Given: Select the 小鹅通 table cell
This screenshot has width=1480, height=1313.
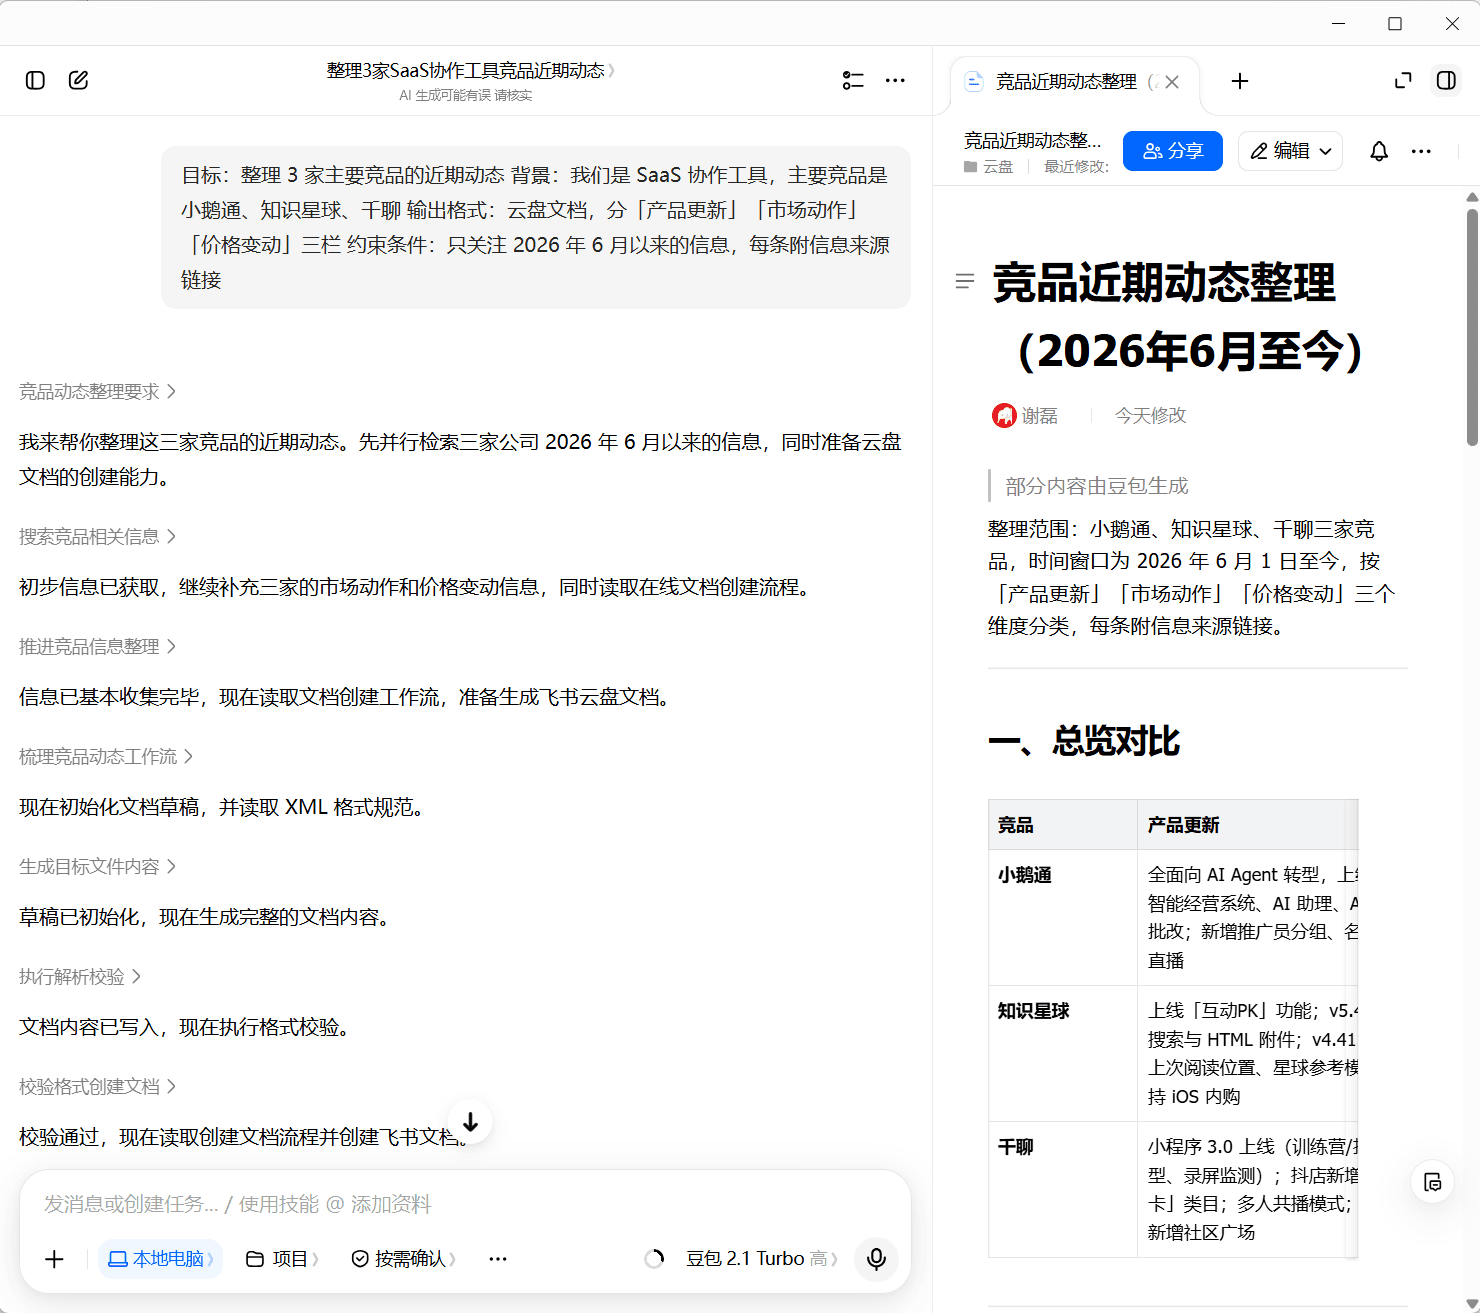Looking at the screenshot, I should click(1062, 917).
